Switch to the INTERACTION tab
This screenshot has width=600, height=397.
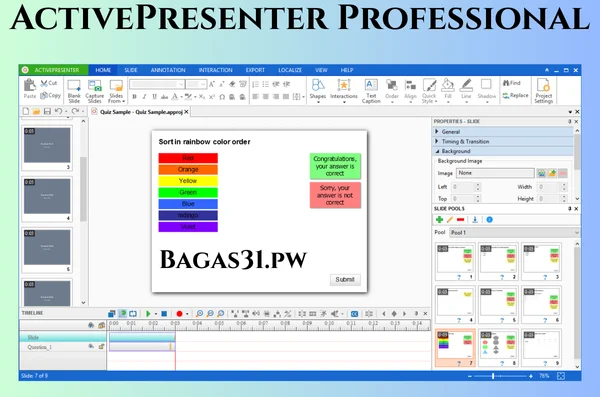click(215, 70)
